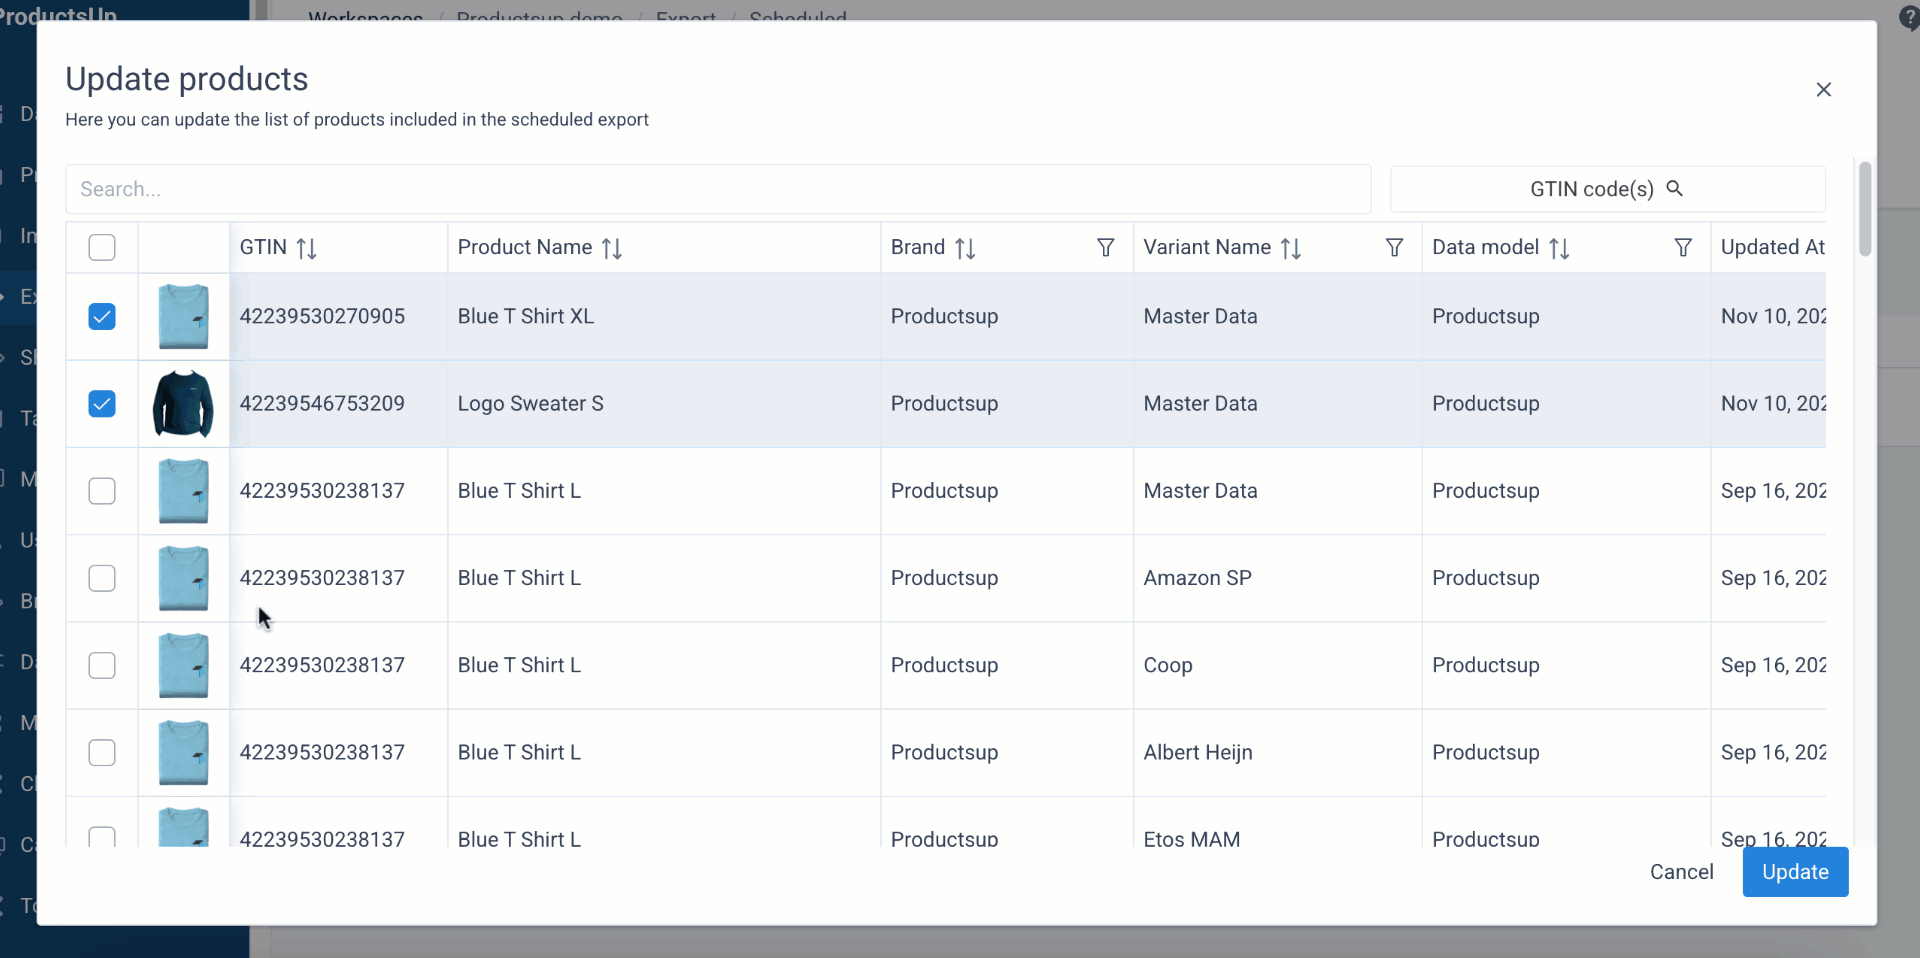Image resolution: width=1920 pixels, height=958 pixels.
Task: Sort the table by GTIN column
Action: [306, 248]
